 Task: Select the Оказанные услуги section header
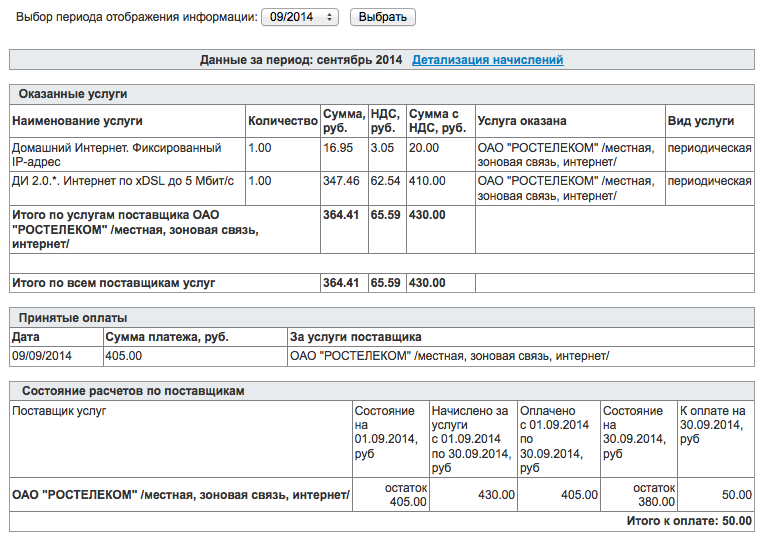[x=80, y=94]
